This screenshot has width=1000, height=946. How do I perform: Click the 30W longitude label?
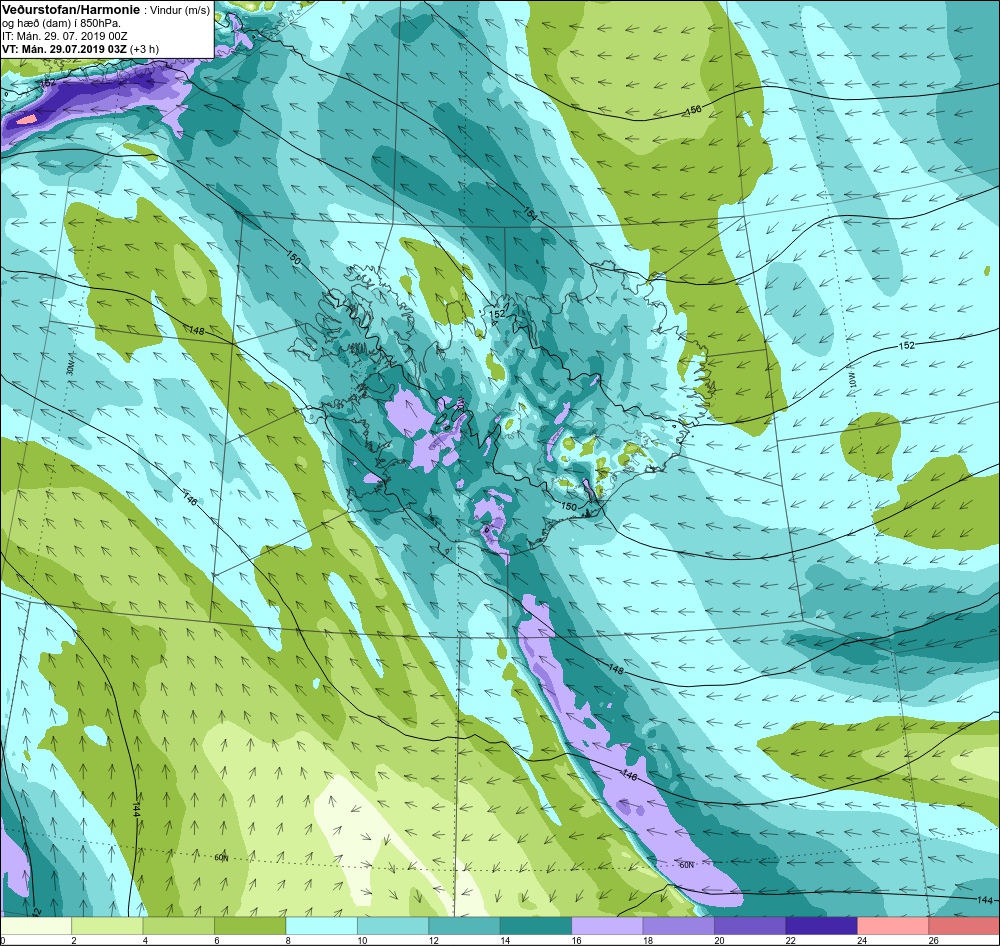[x=70, y=369]
